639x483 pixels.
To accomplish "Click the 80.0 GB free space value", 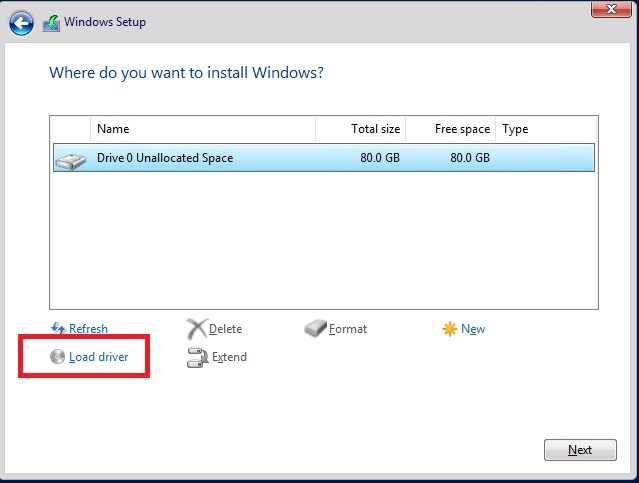I will (470, 158).
